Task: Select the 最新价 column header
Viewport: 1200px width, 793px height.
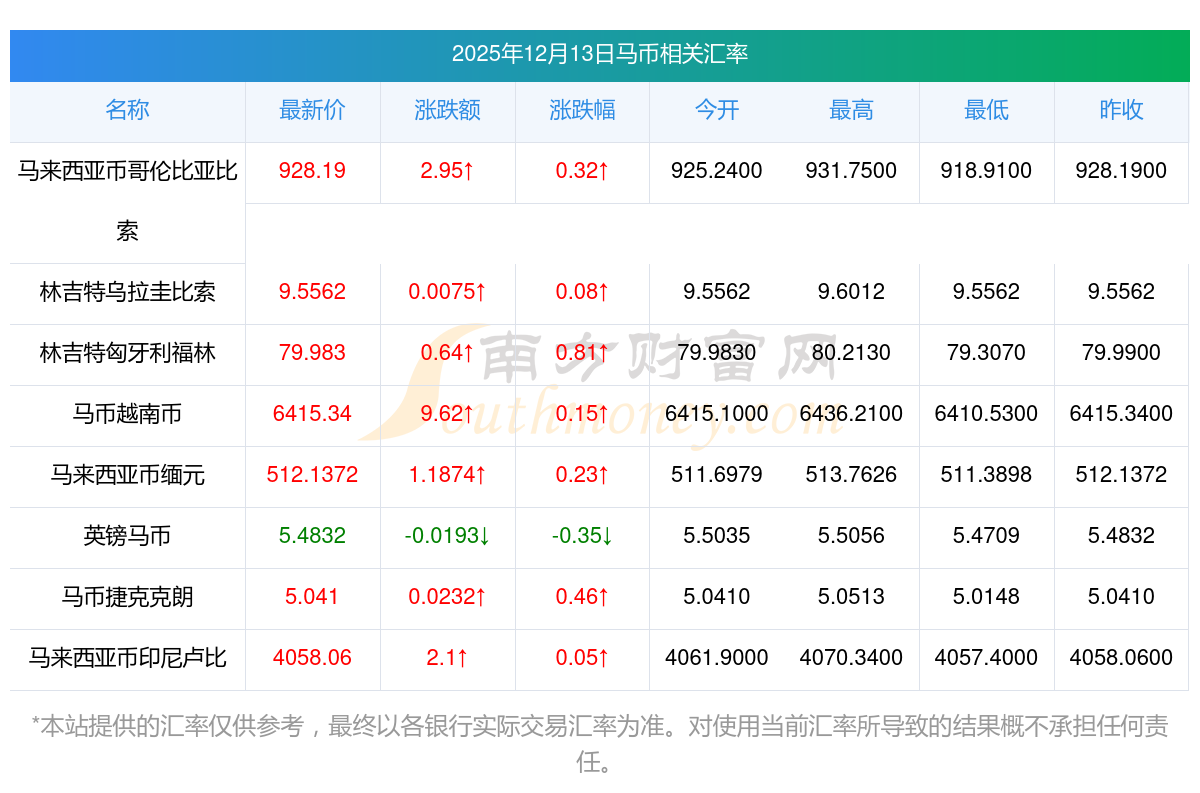Action: (x=312, y=110)
